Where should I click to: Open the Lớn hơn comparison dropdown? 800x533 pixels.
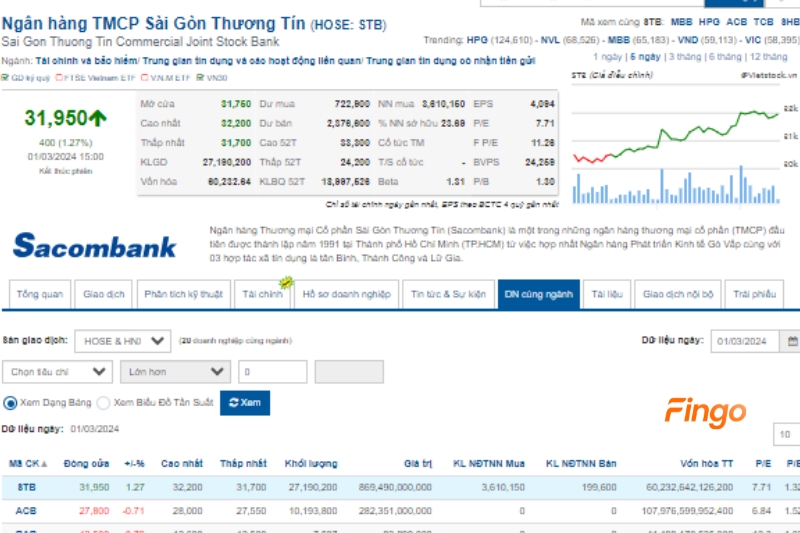(175, 372)
